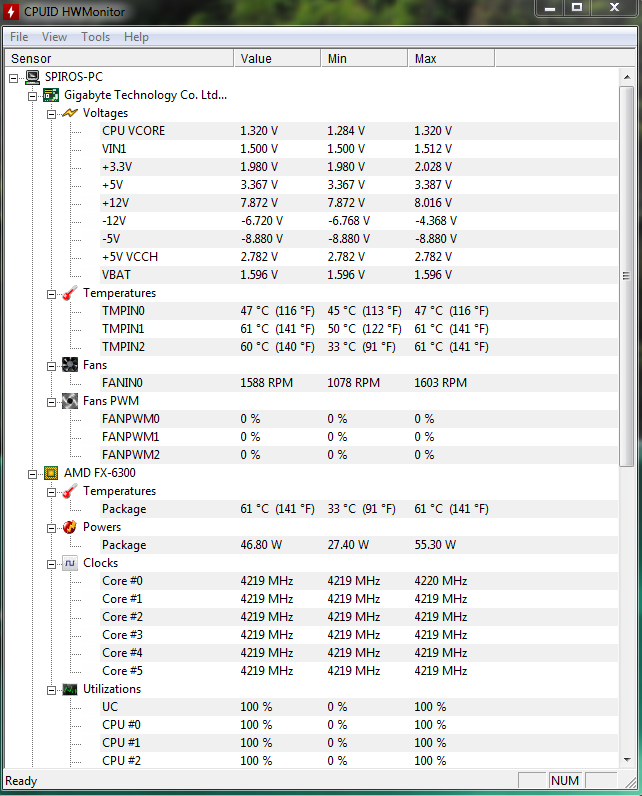The height and width of the screenshot is (796, 642).
Task: Click the vertical scrollbar thumb
Action: [627, 276]
